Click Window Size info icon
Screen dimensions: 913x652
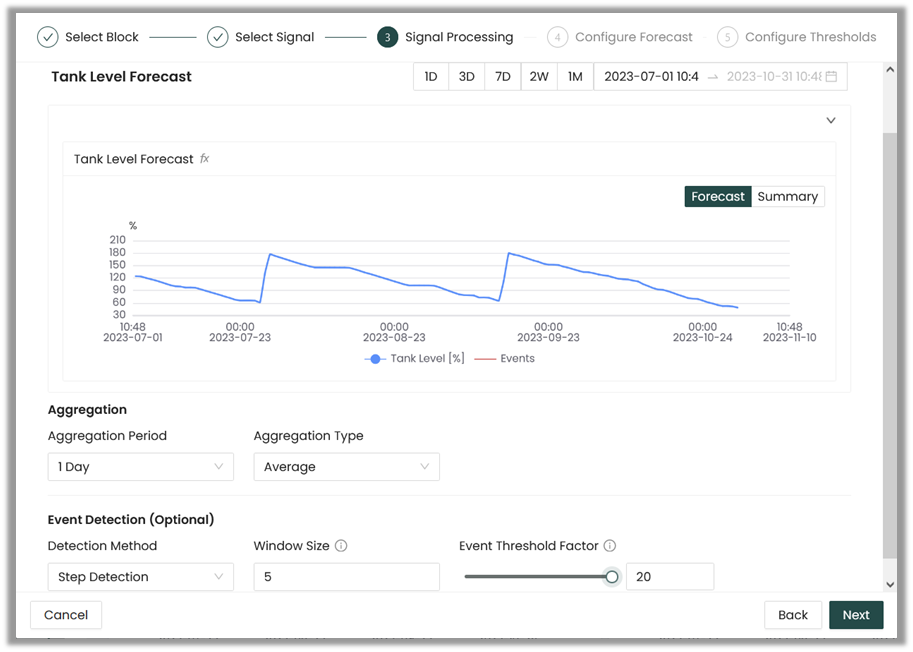pyautogui.click(x=341, y=546)
